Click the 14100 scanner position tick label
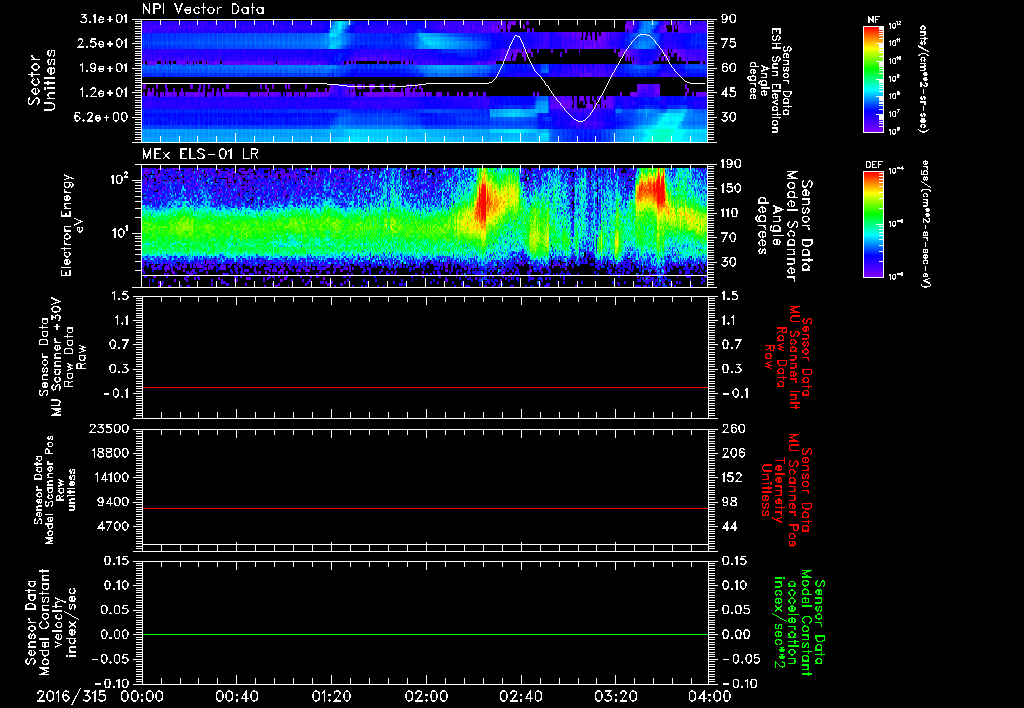1024x708 pixels. 109,477
